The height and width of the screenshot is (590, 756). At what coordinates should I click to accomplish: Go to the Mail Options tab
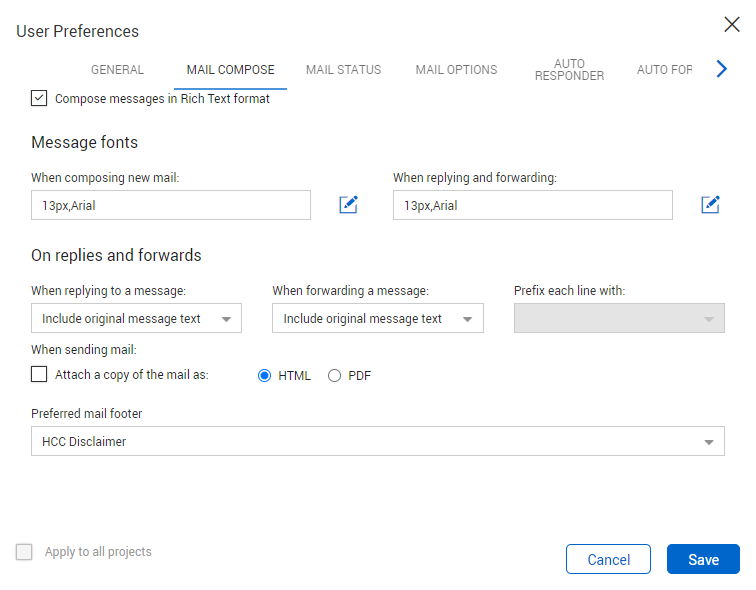[x=456, y=70]
